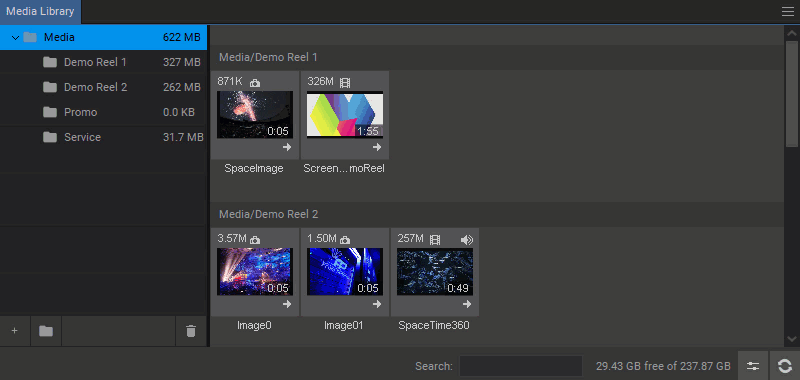Open the filter settings sliders button
Viewport: 800px width, 380px height.
(753, 366)
